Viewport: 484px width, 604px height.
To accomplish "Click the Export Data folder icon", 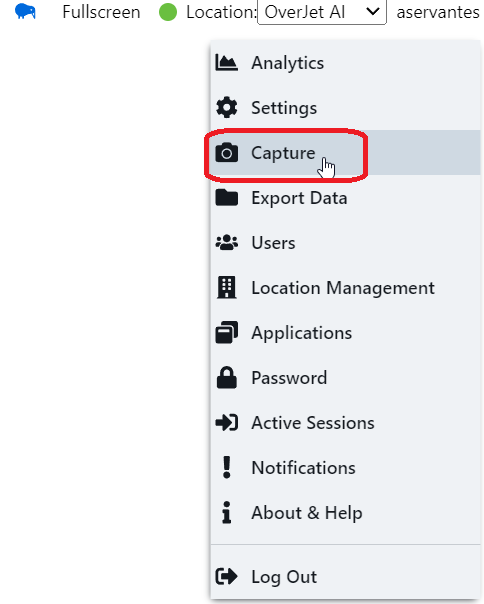I will 227,198.
